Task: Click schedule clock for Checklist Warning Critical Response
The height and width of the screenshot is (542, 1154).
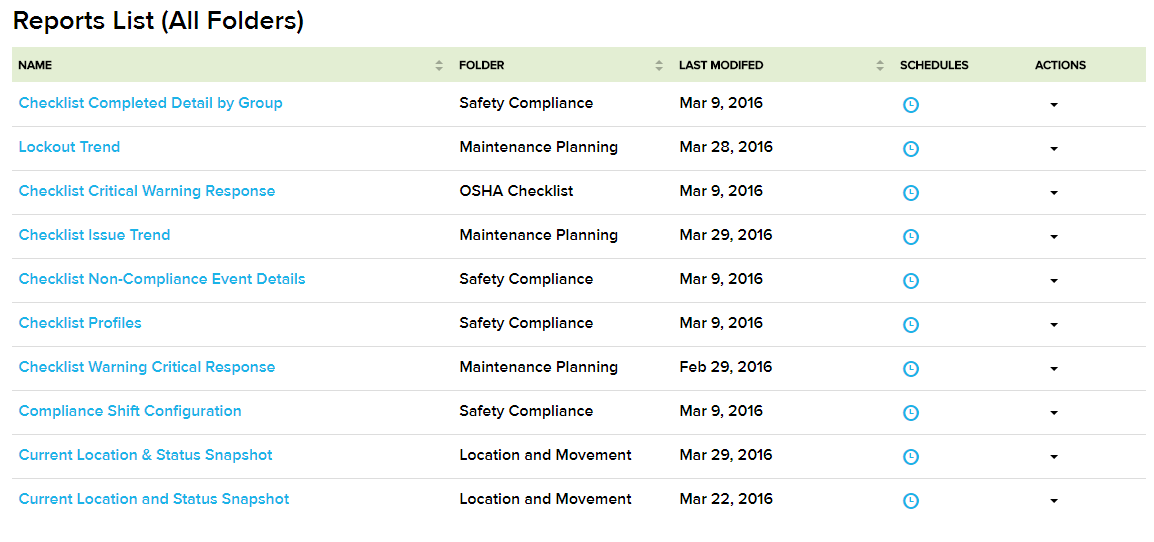Action: coord(910,369)
